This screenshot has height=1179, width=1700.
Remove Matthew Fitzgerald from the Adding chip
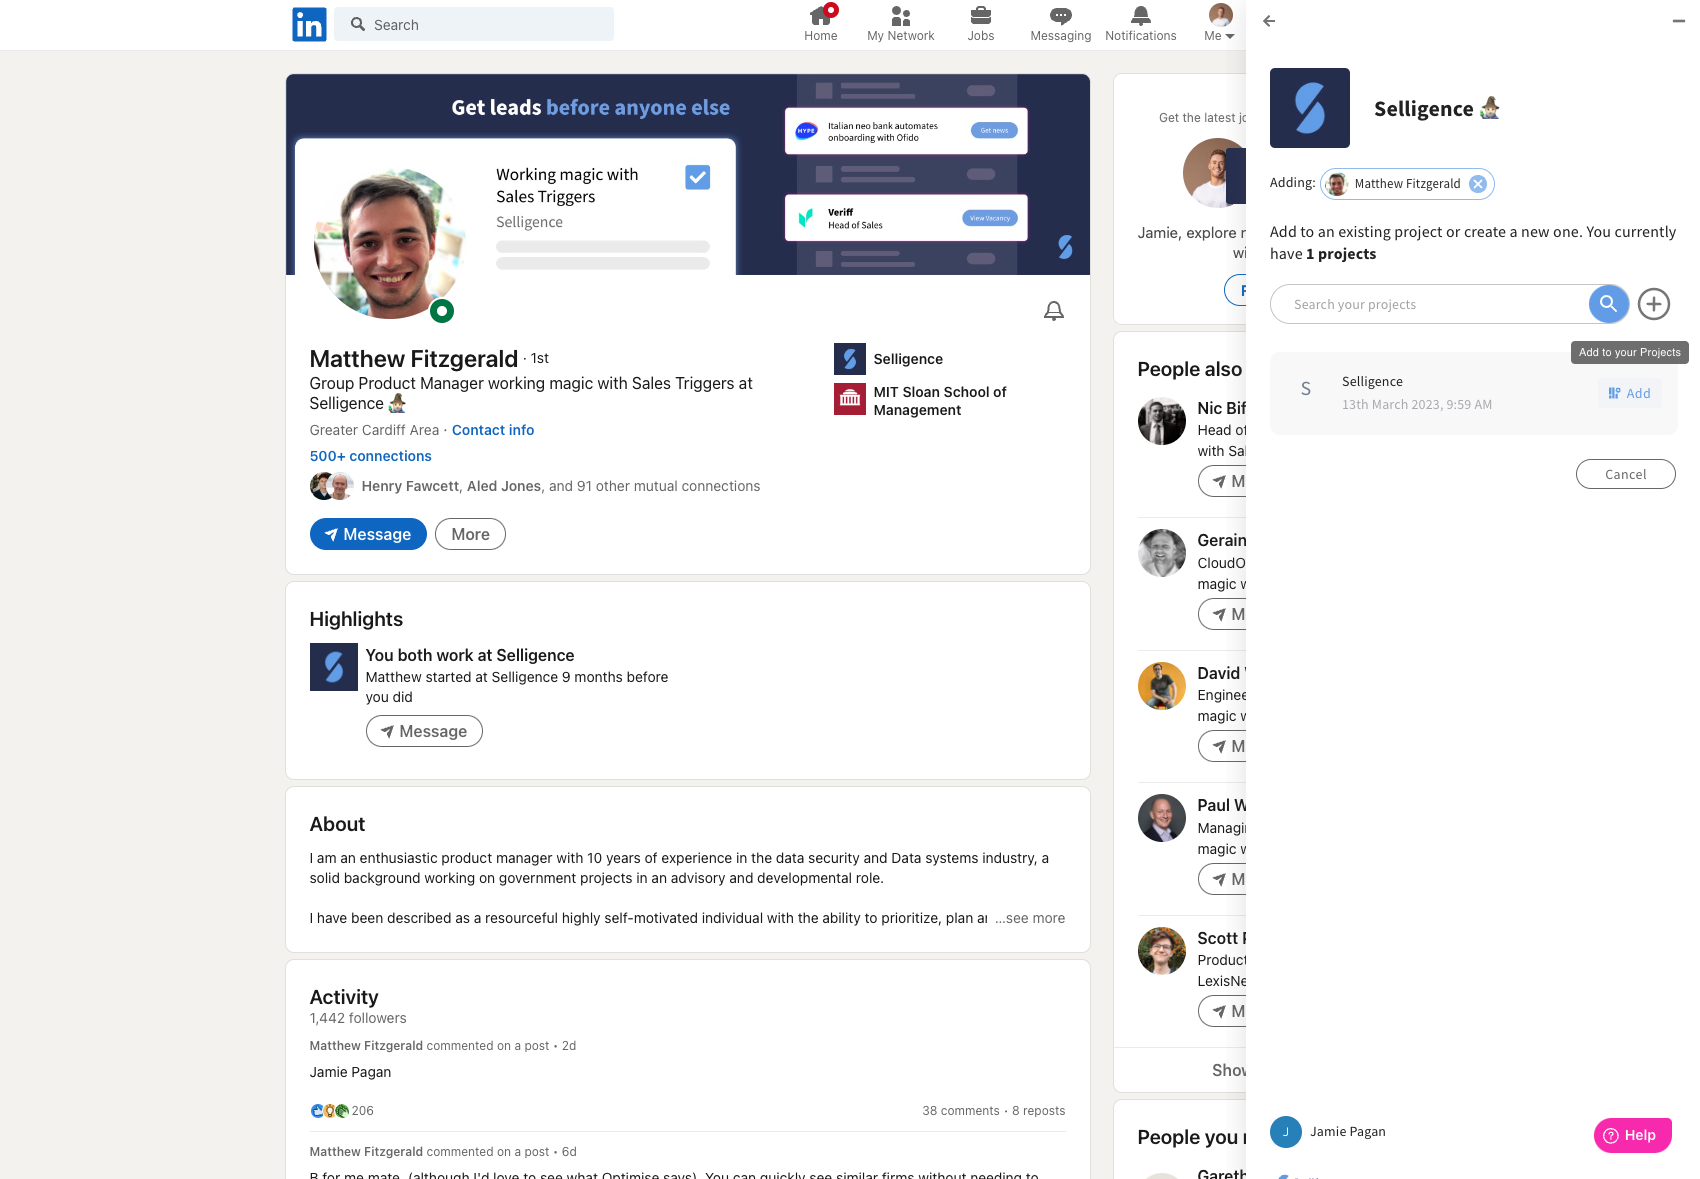[x=1478, y=184]
